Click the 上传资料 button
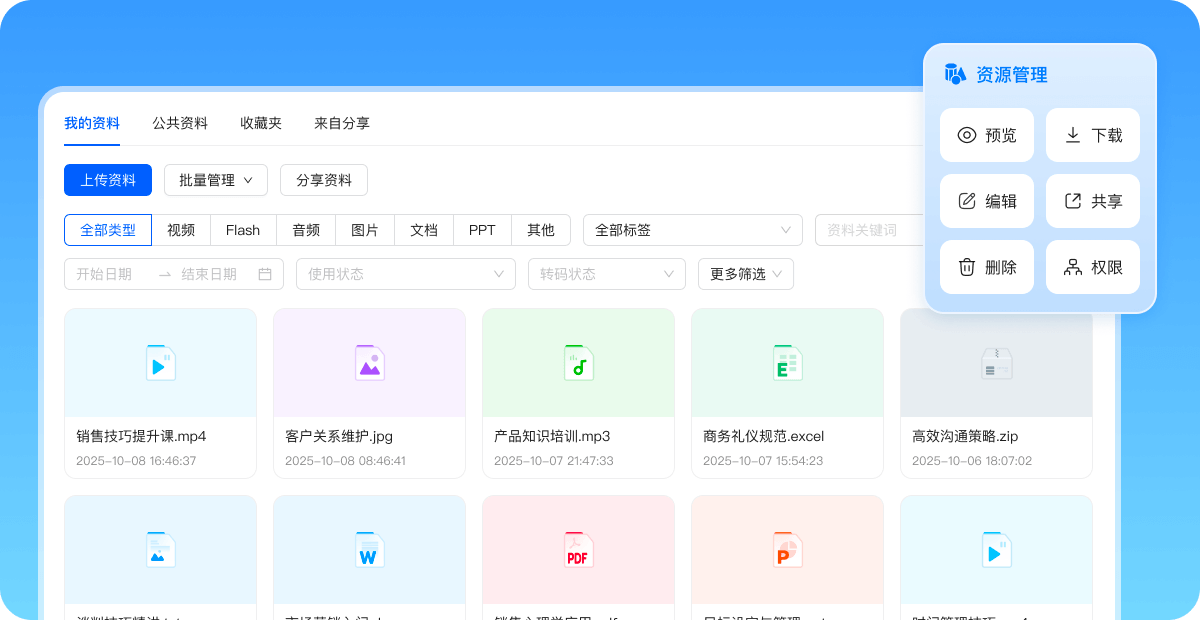1200x620 pixels. click(108, 180)
